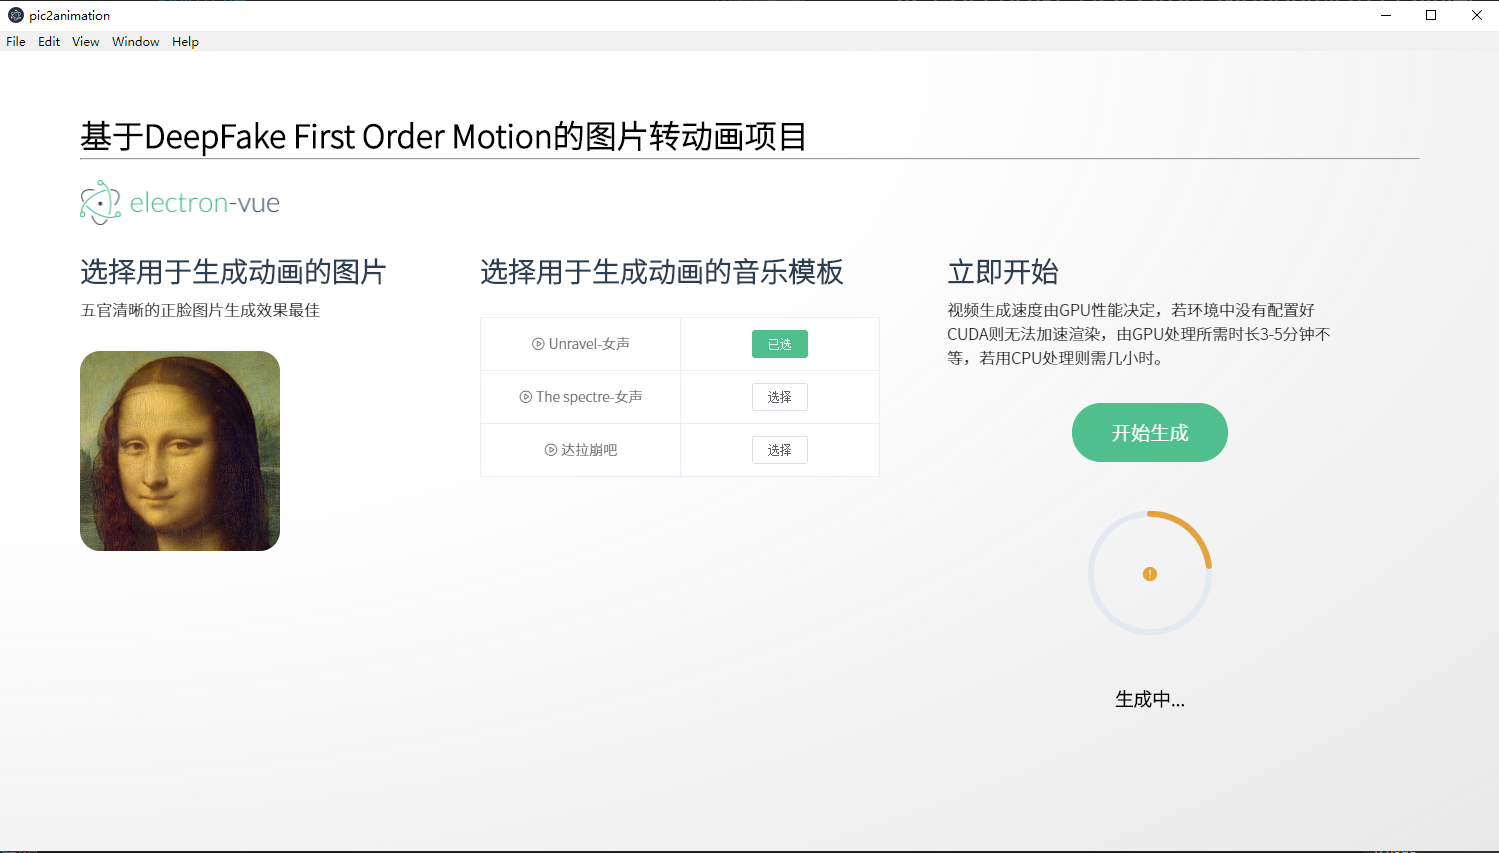Image resolution: width=1499 pixels, height=853 pixels.
Task: Click the pic2animation app icon in title bar
Action: pos(16,15)
